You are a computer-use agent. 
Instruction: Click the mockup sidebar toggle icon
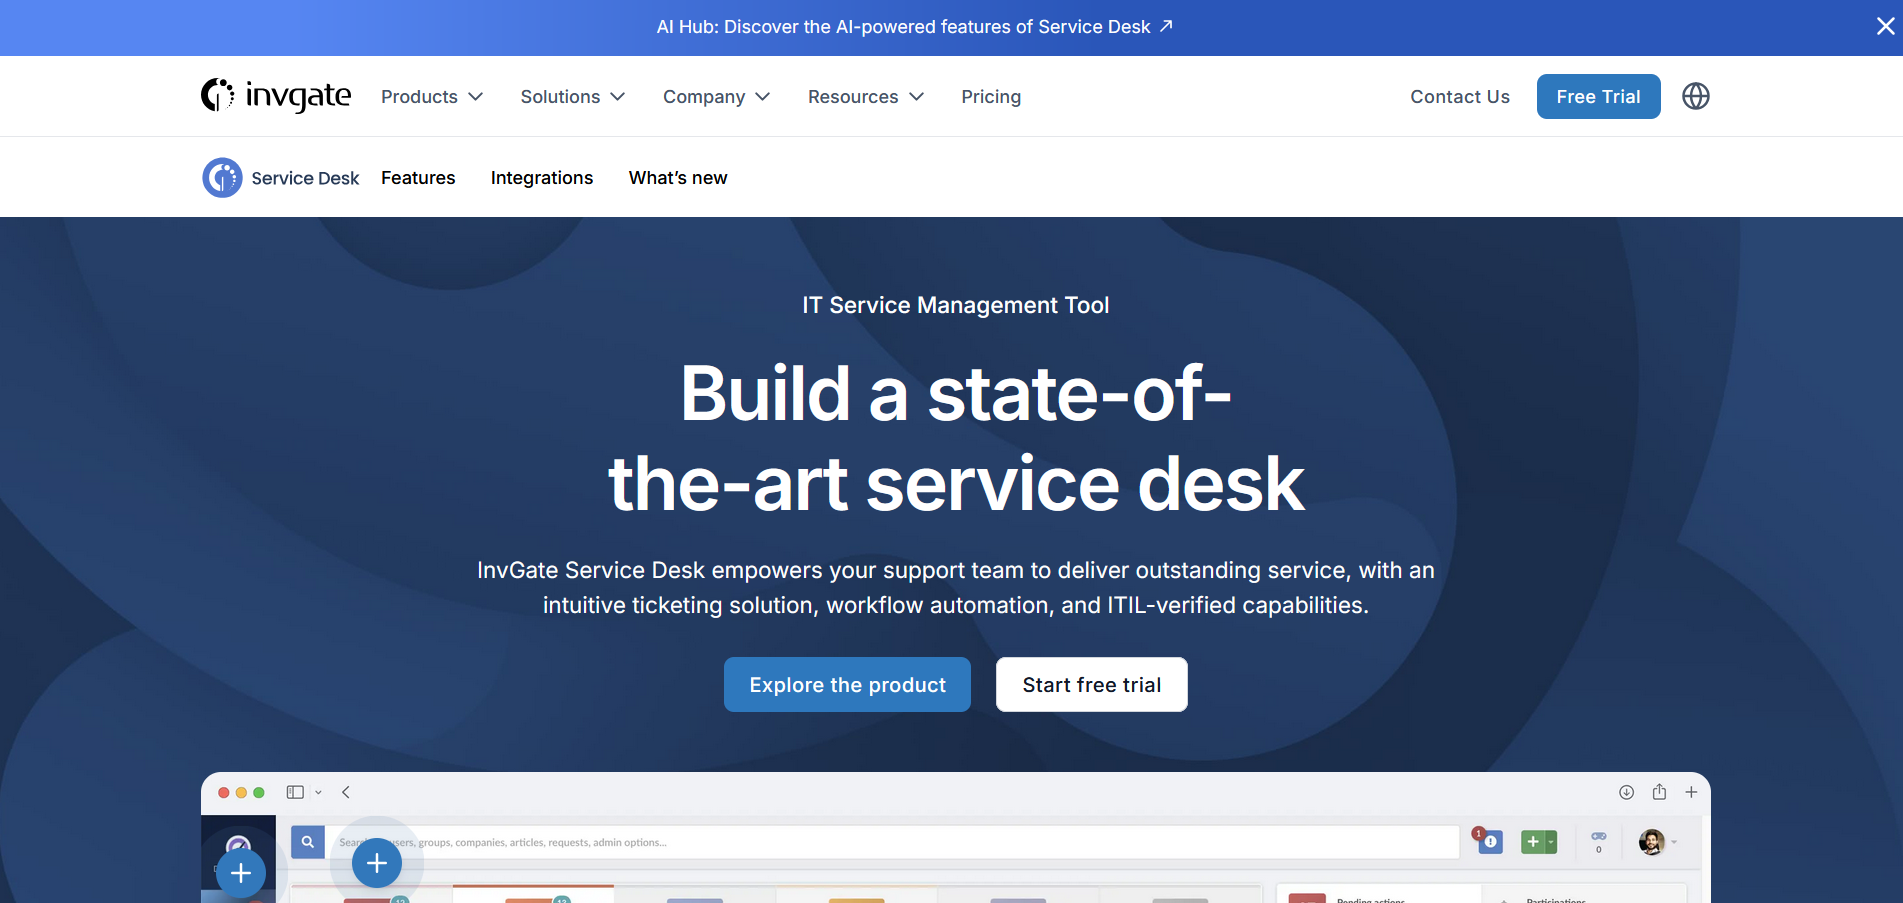click(x=295, y=792)
